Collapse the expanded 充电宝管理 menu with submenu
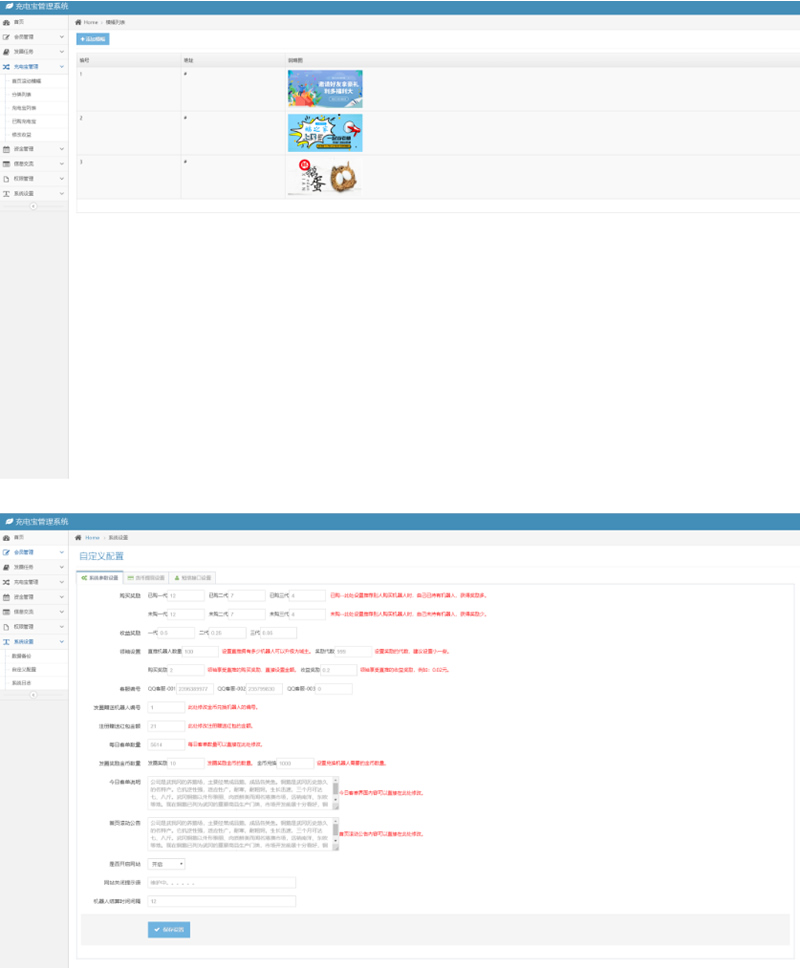The image size is (800, 968). tap(34, 67)
